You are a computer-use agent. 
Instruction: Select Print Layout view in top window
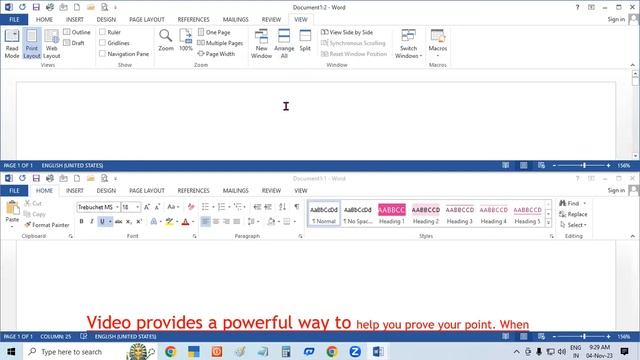(32, 44)
